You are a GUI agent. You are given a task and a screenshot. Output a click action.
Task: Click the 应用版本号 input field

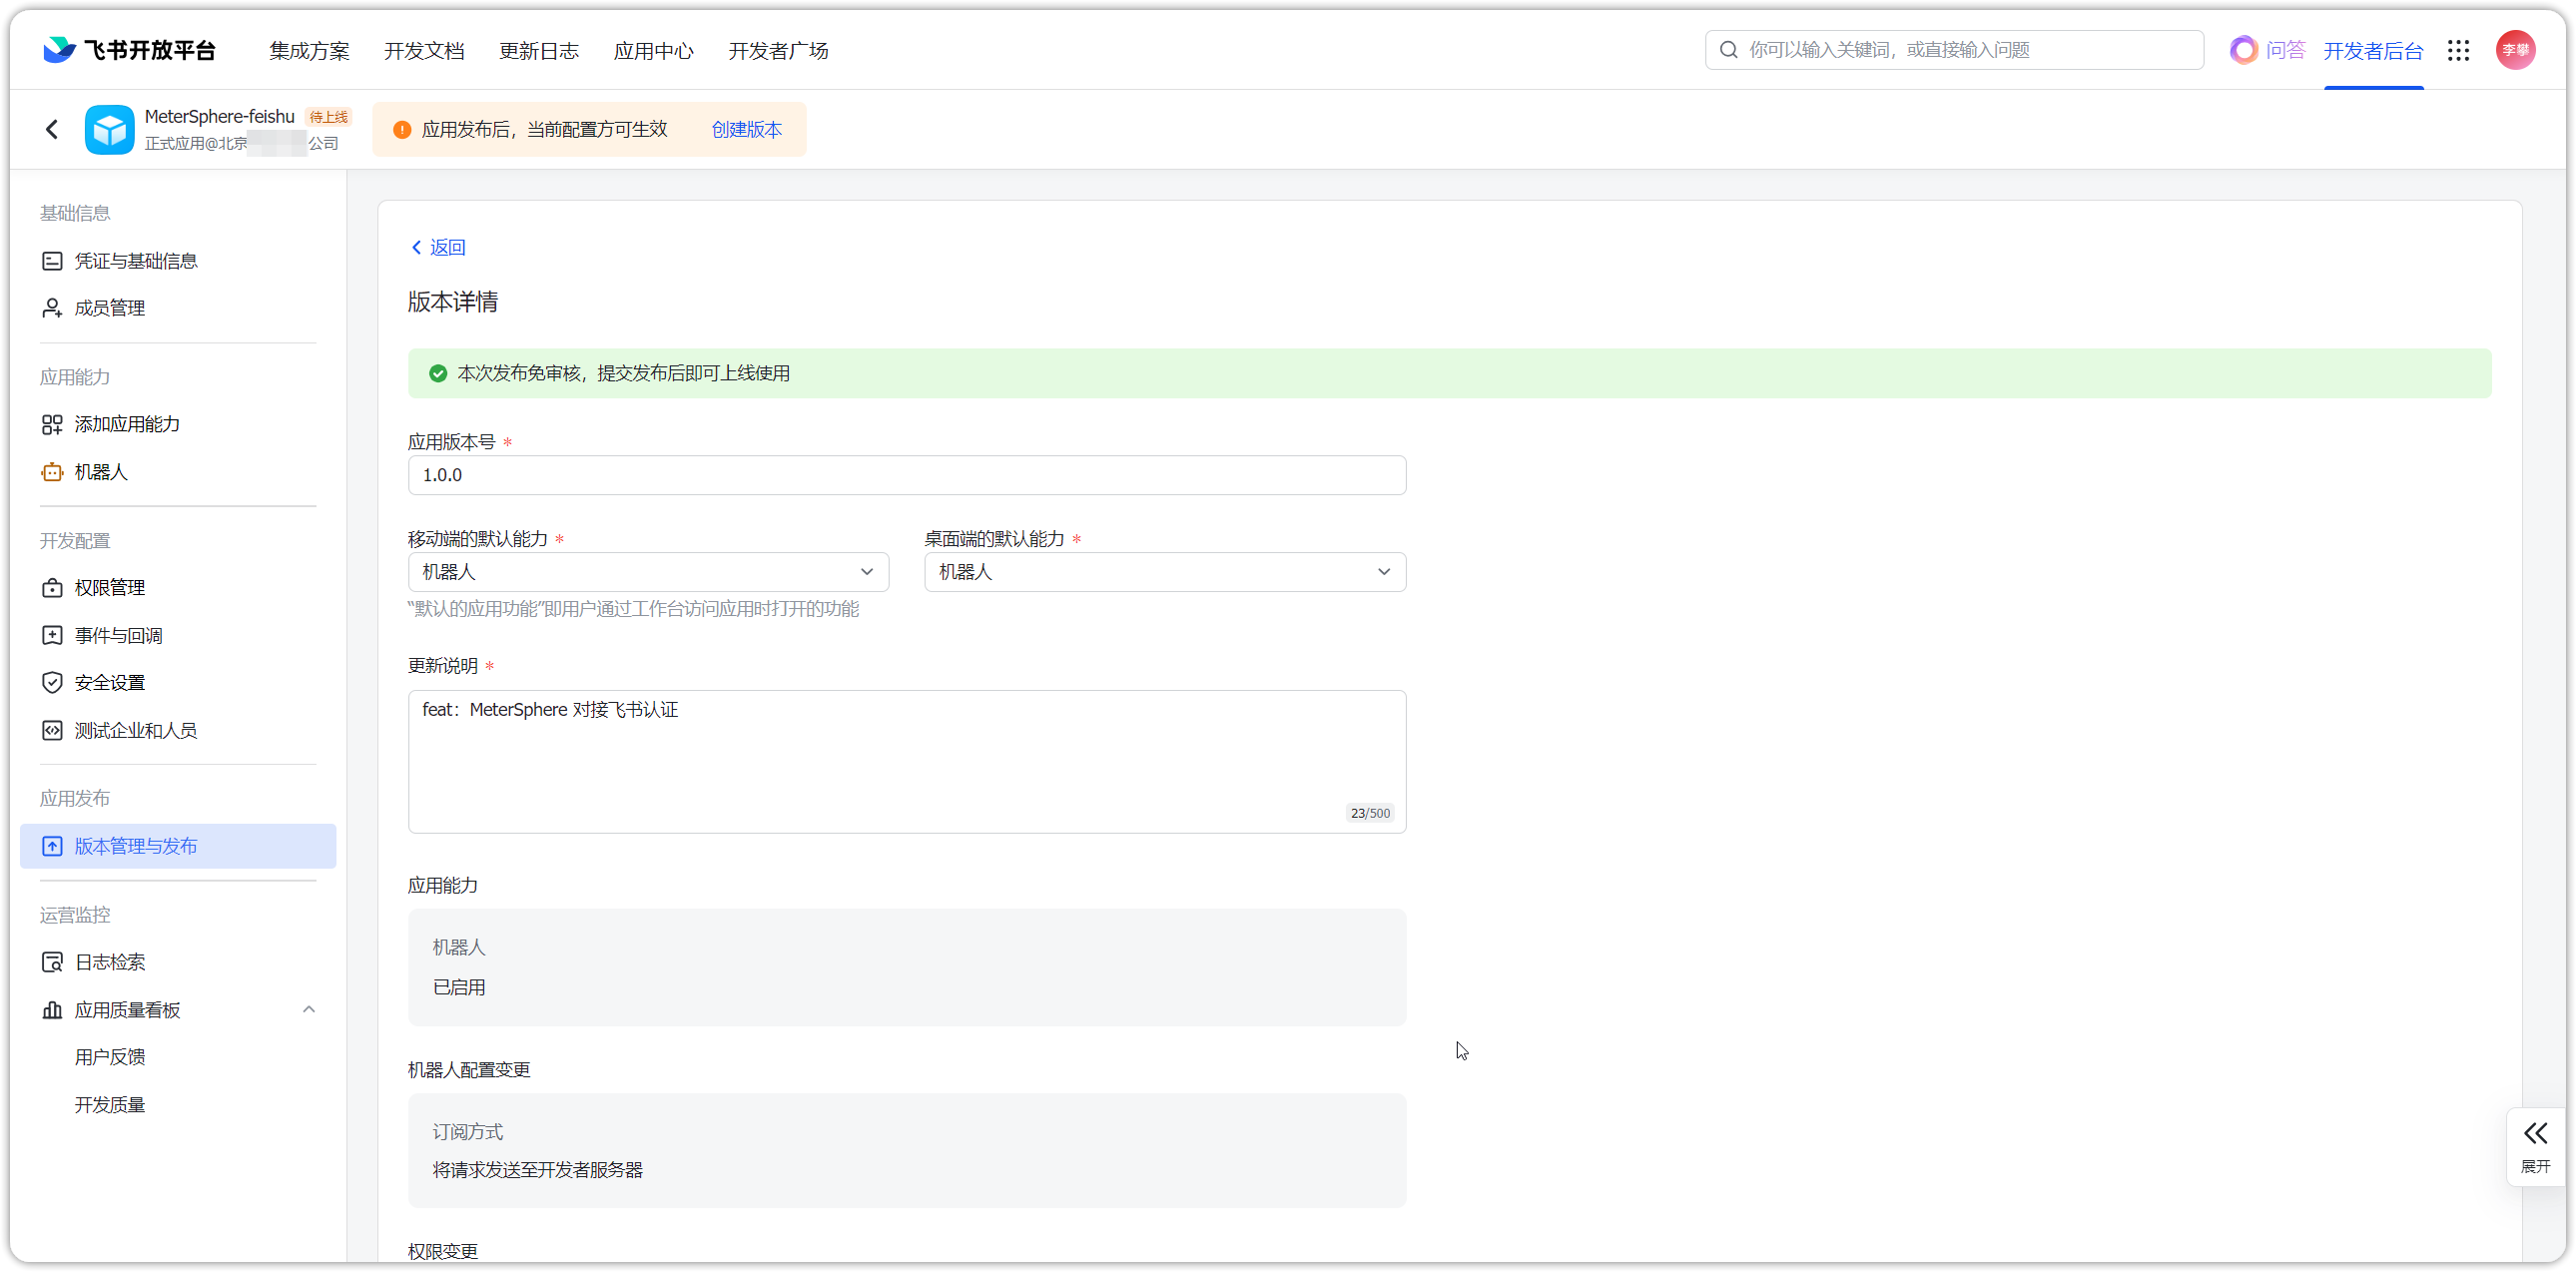(x=907, y=475)
